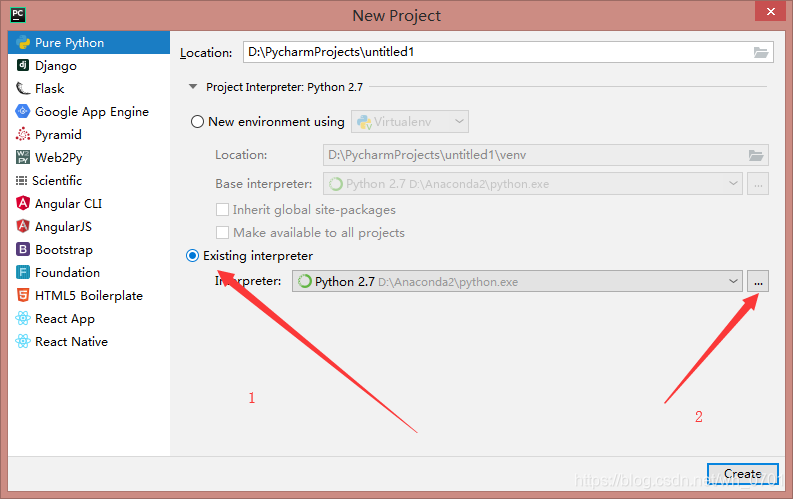
Task: Click the Pyramid icon in the sidebar
Action: (23, 134)
